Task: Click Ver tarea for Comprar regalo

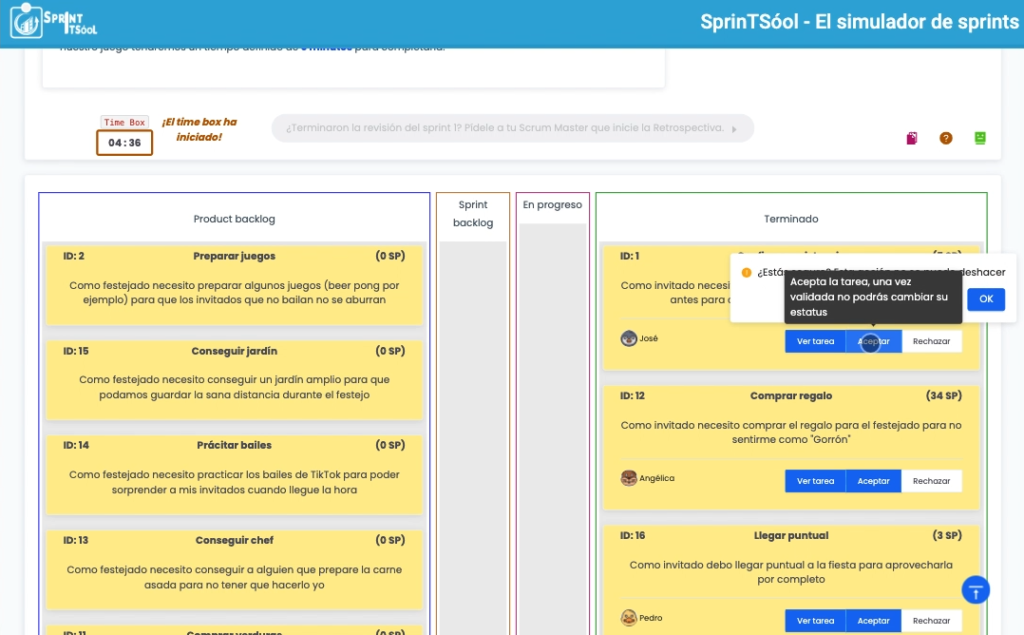Action: tap(815, 481)
